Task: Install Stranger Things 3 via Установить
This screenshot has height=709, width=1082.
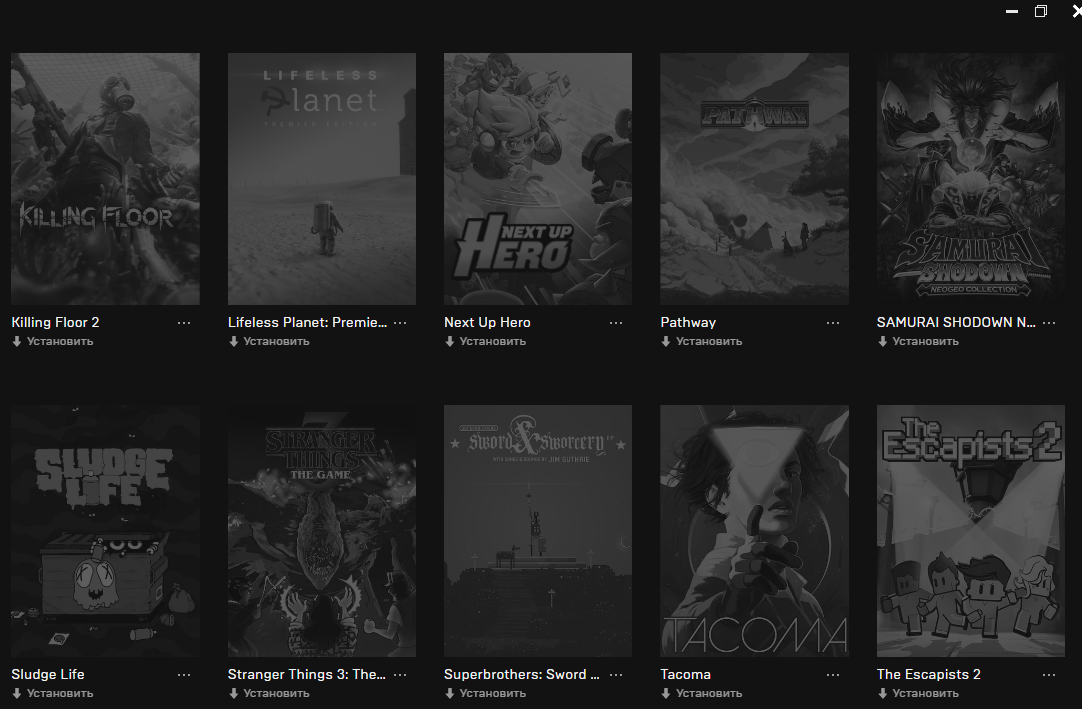Action: (x=269, y=693)
